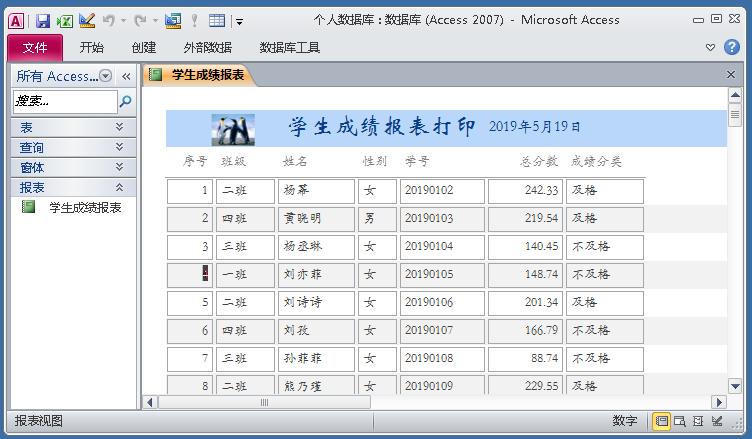The height and width of the screenshot is (439, 752).
Task: Switch to Print Preview status bar icon
Action: click(680, 421)
